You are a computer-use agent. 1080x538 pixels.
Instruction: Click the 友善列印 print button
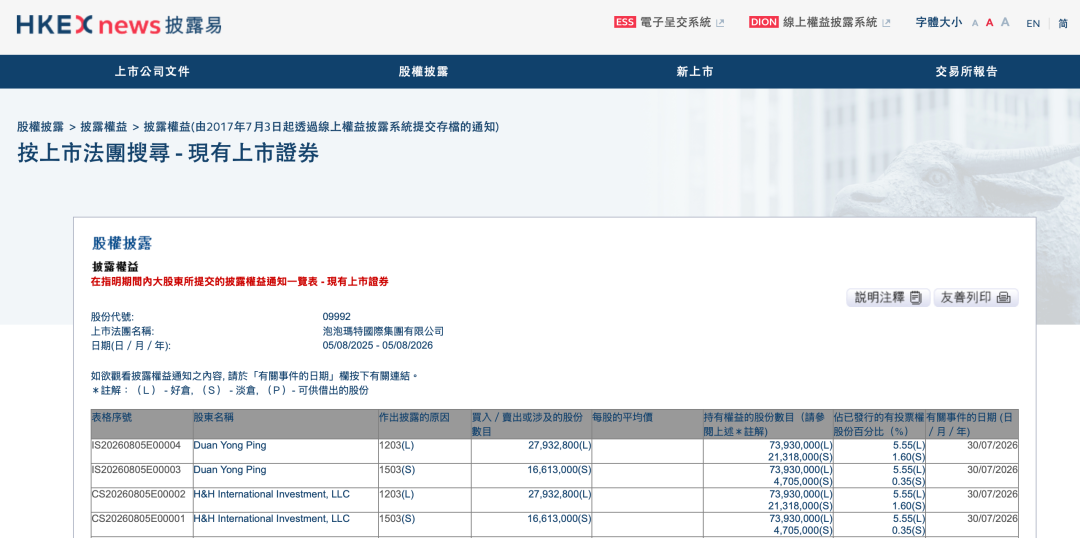tap(975, 298)
